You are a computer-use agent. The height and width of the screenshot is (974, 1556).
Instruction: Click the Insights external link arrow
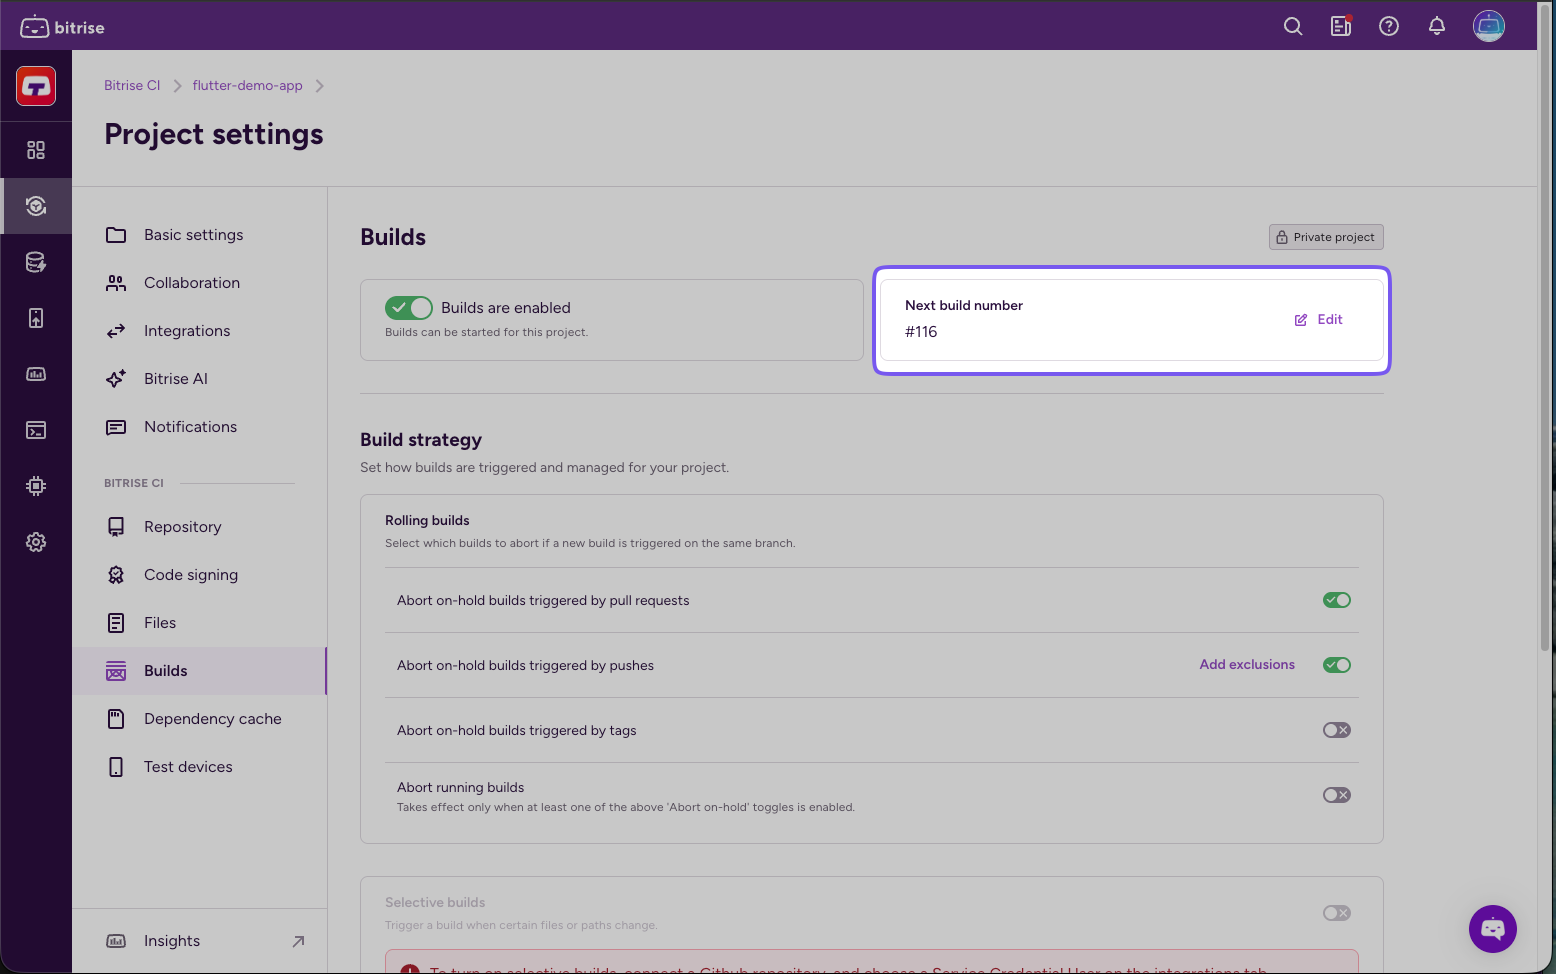(x=298, y=941)
